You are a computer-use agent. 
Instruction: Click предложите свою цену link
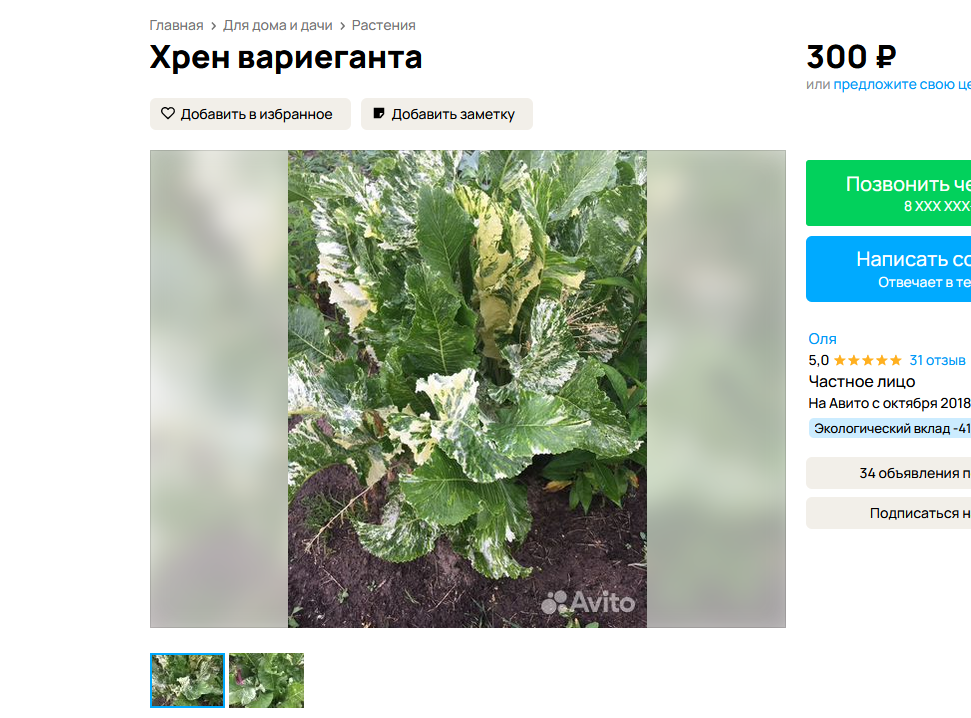point(902,84)
